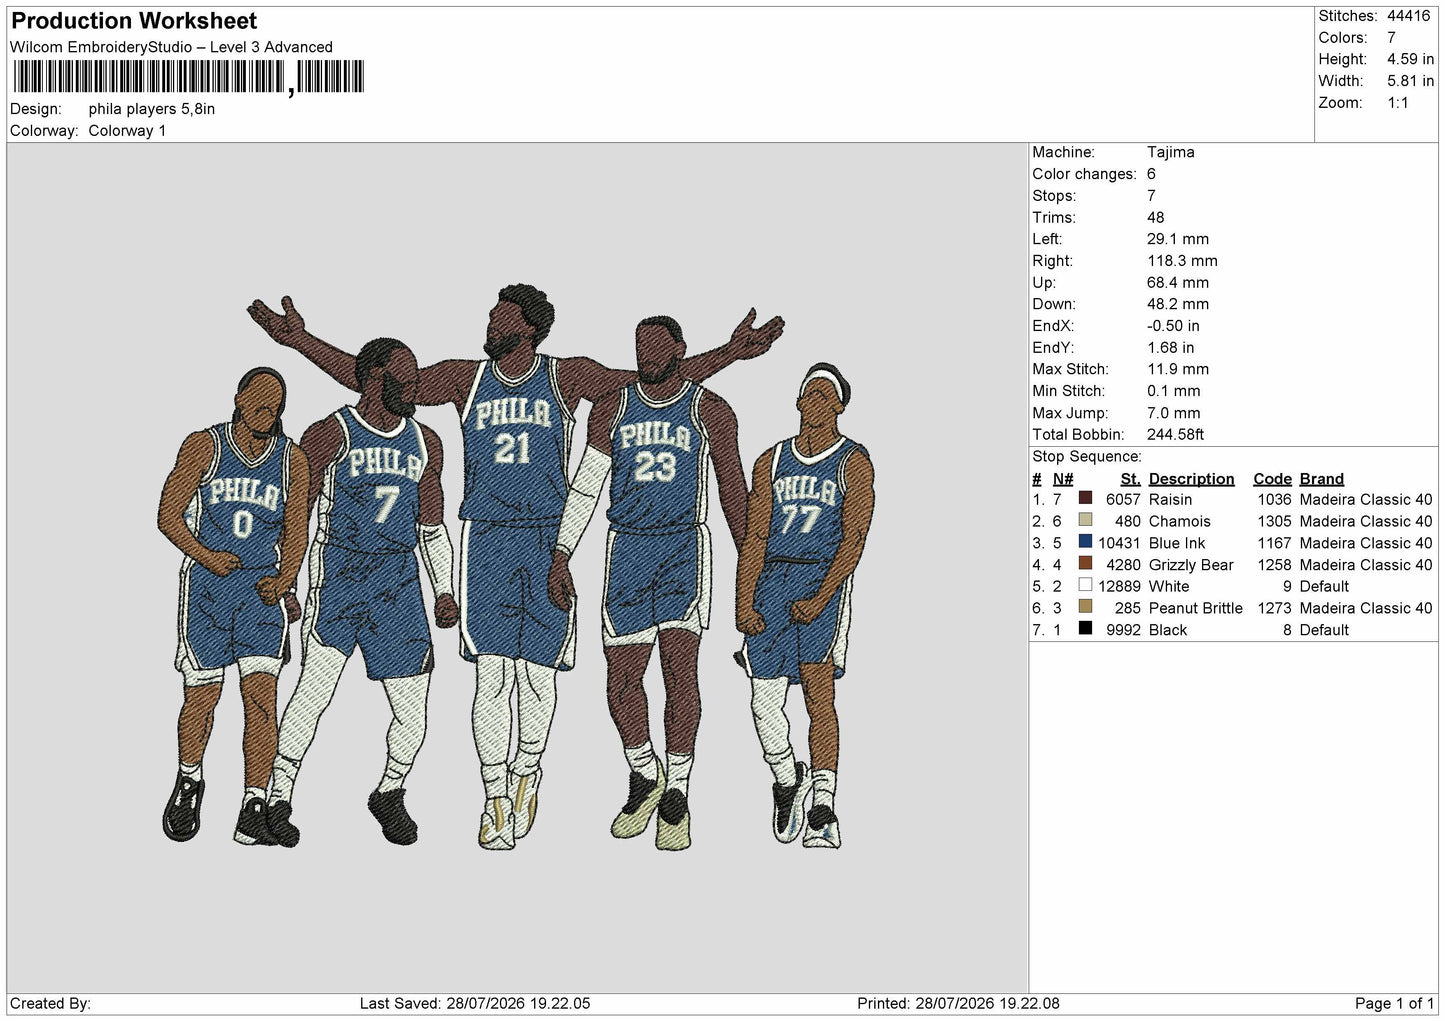Click the EndY value 1.68 in

click(x=1171, y=348)
